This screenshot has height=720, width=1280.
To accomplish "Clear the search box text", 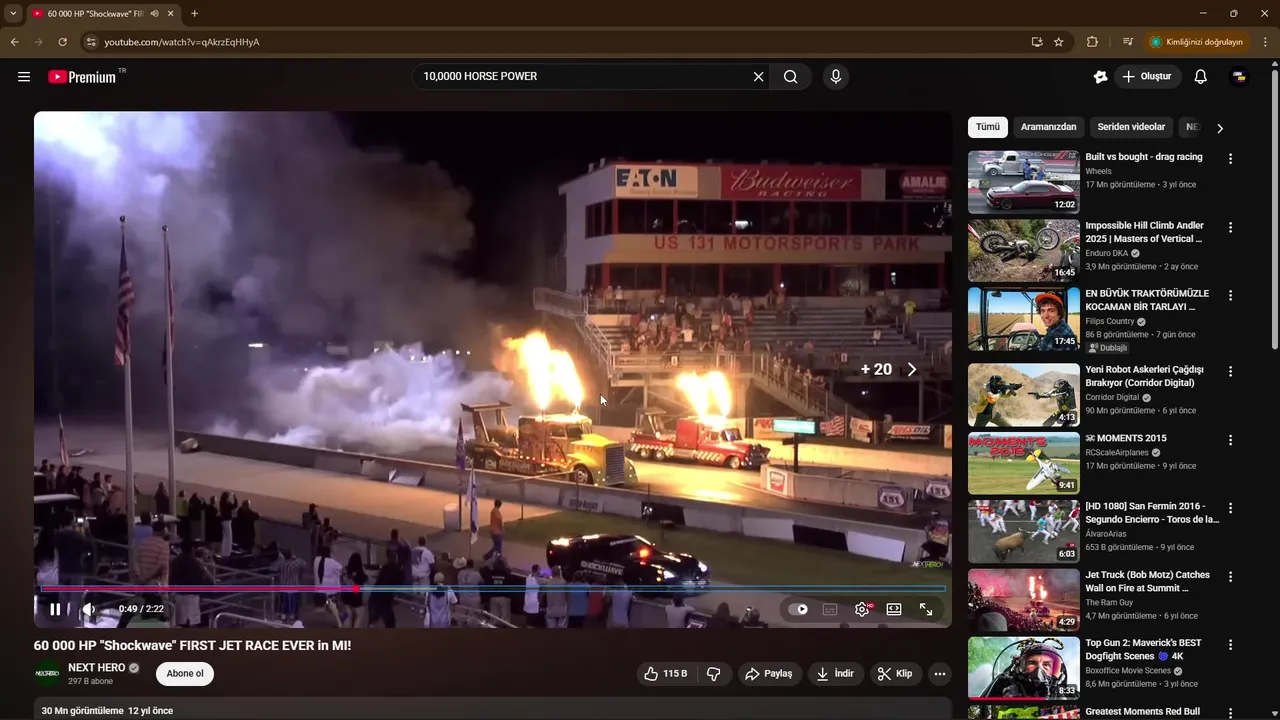I will tap(758, 77).
